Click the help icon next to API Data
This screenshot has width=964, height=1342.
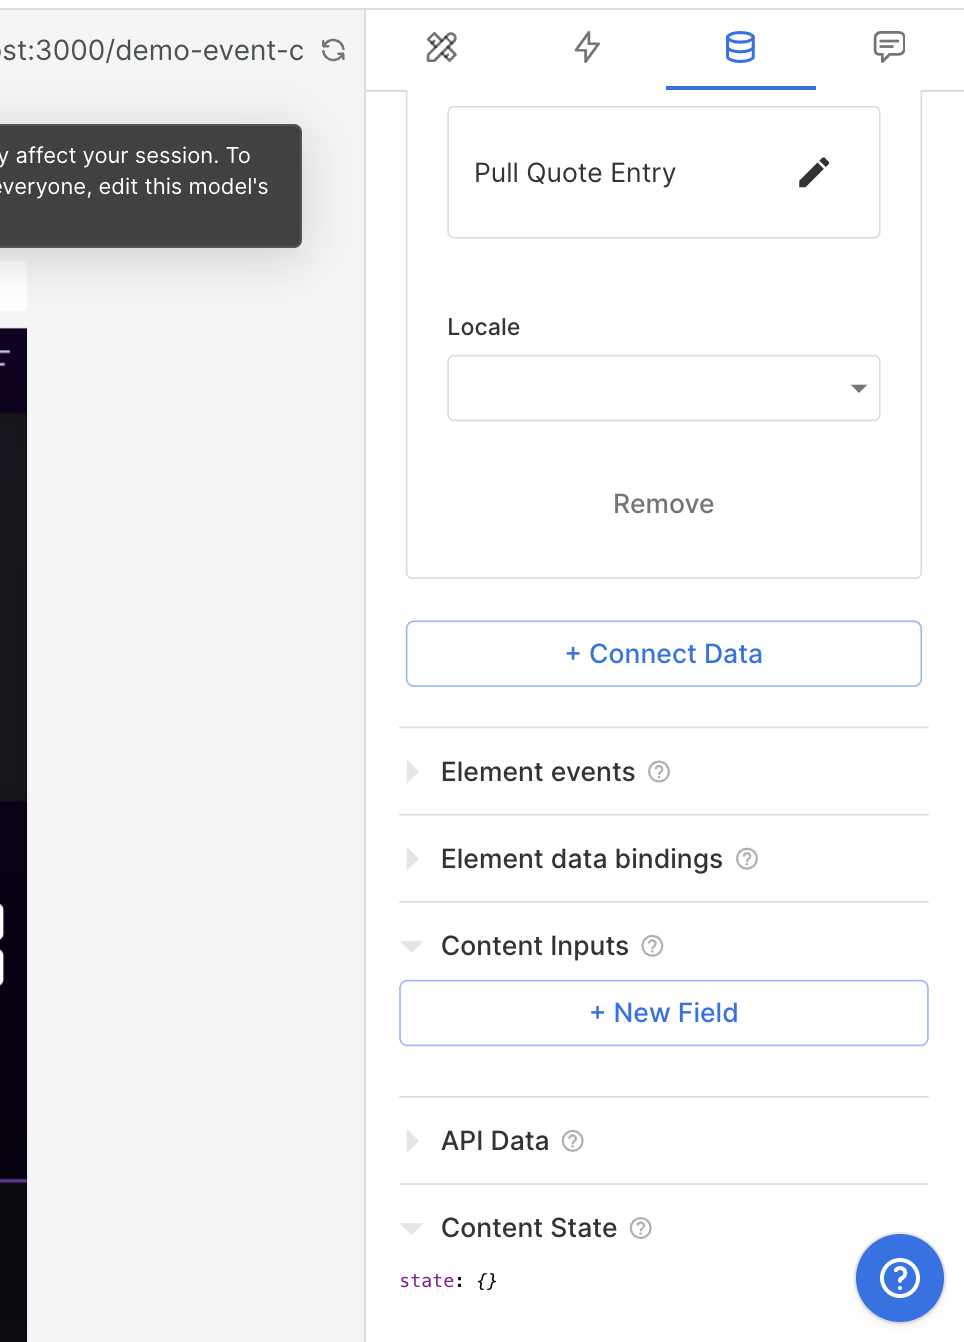click(x=572, y=1141)
